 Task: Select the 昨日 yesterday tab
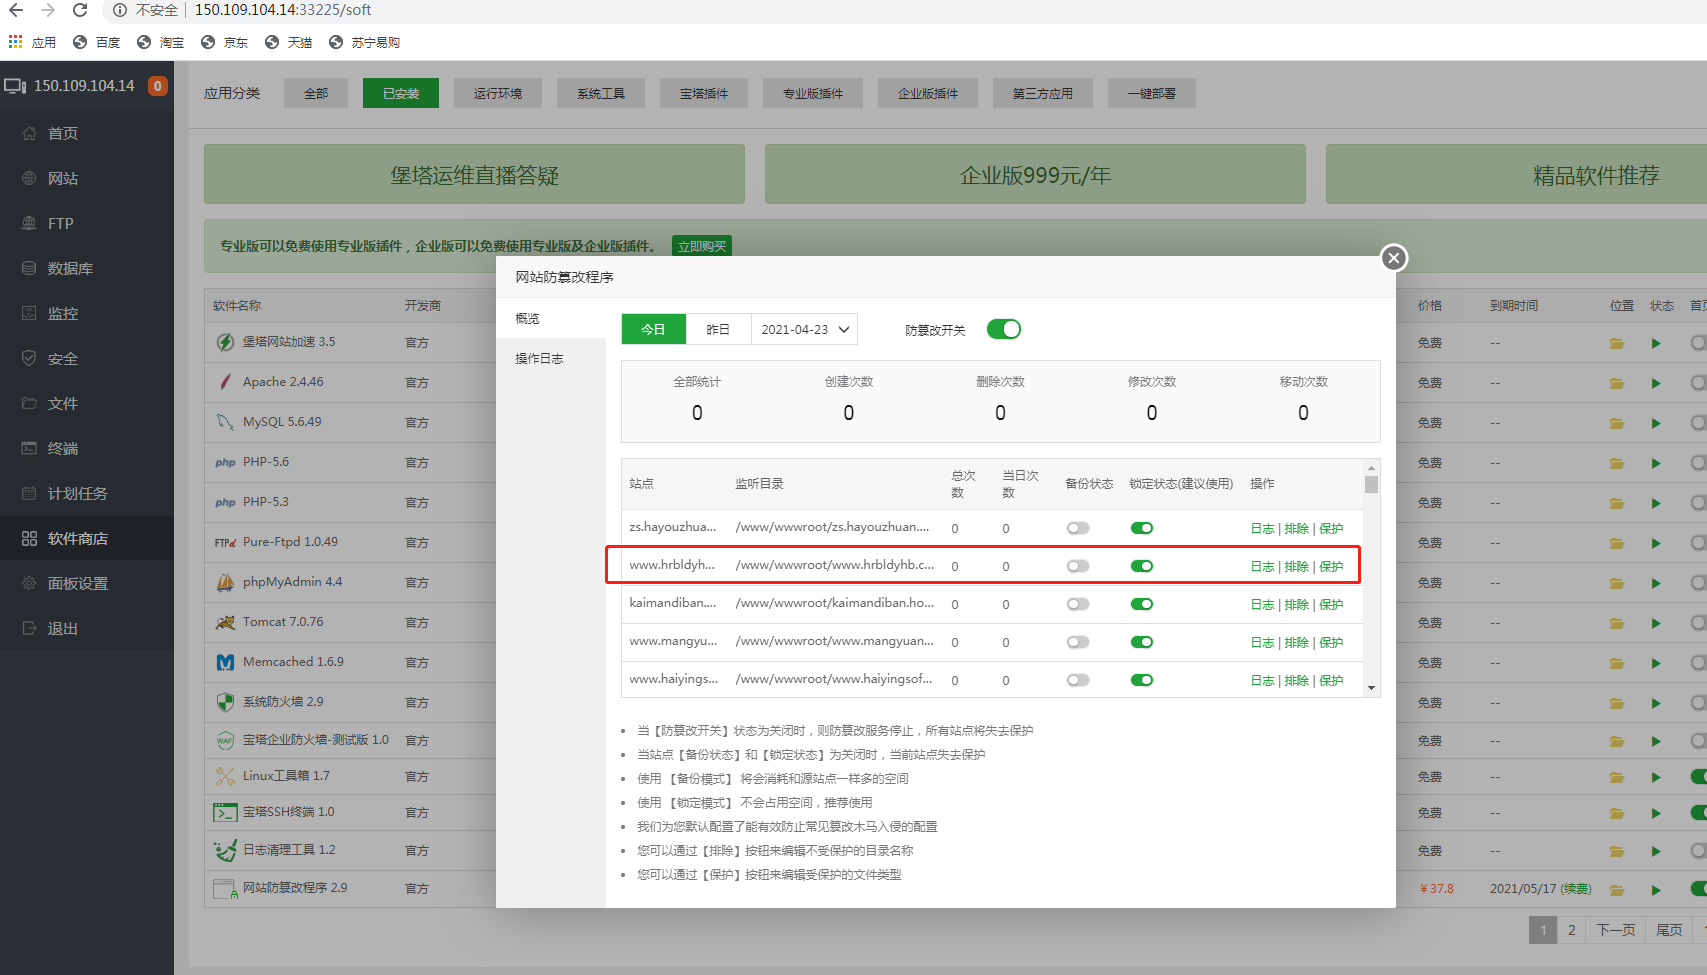[718, 329]
